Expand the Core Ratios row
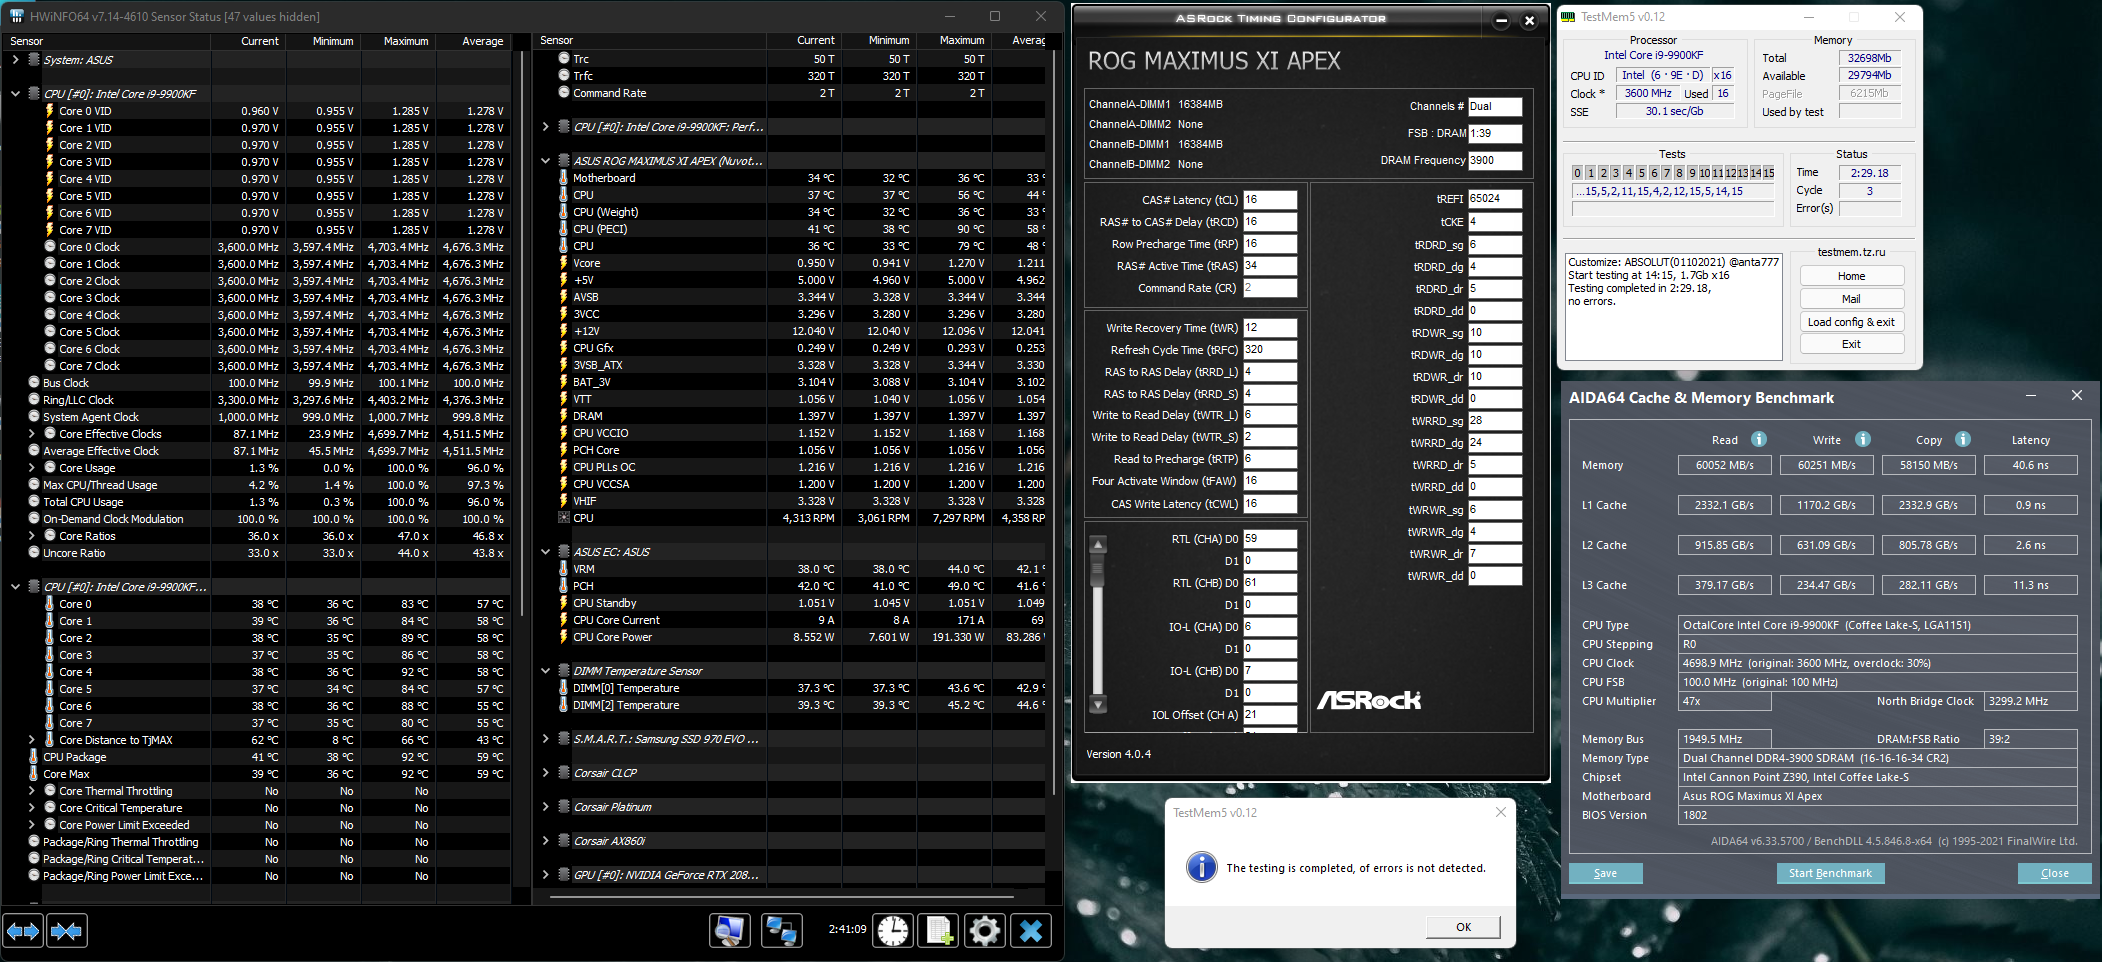The height and width of the screenshot is (962, 2102). click(32, 536)
